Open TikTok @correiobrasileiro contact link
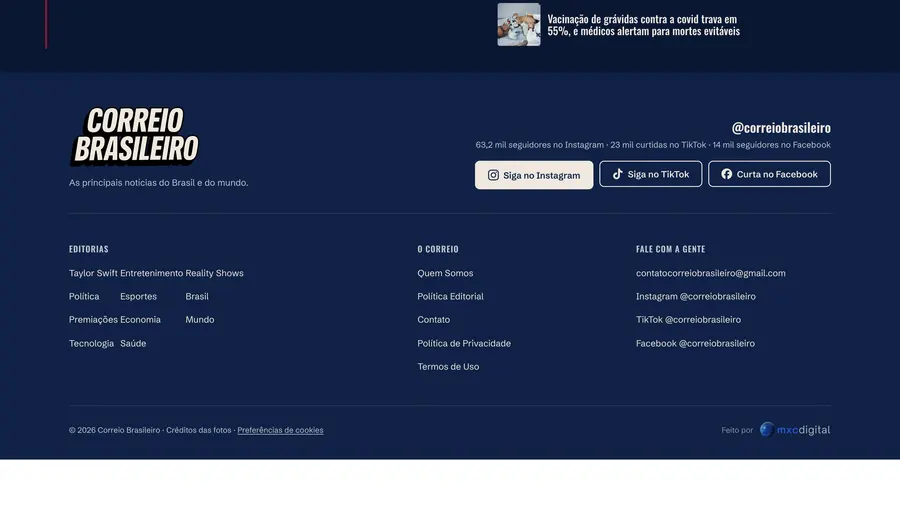This screenshot has width=900, height=506. point(688,320)
